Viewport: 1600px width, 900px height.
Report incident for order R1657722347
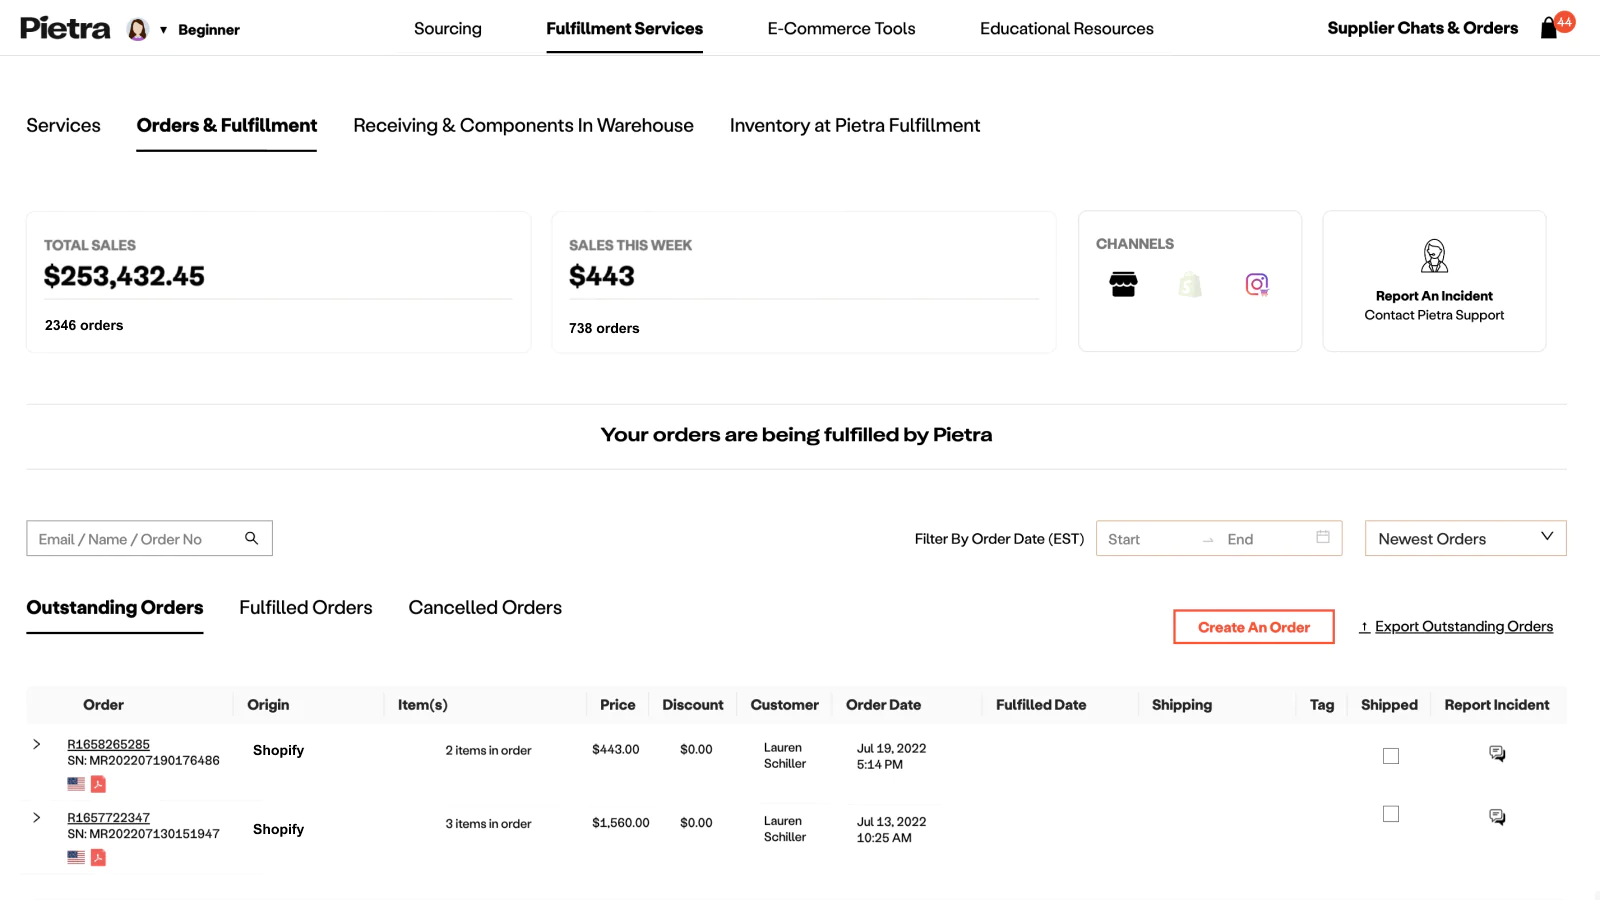pos(1497,817)
